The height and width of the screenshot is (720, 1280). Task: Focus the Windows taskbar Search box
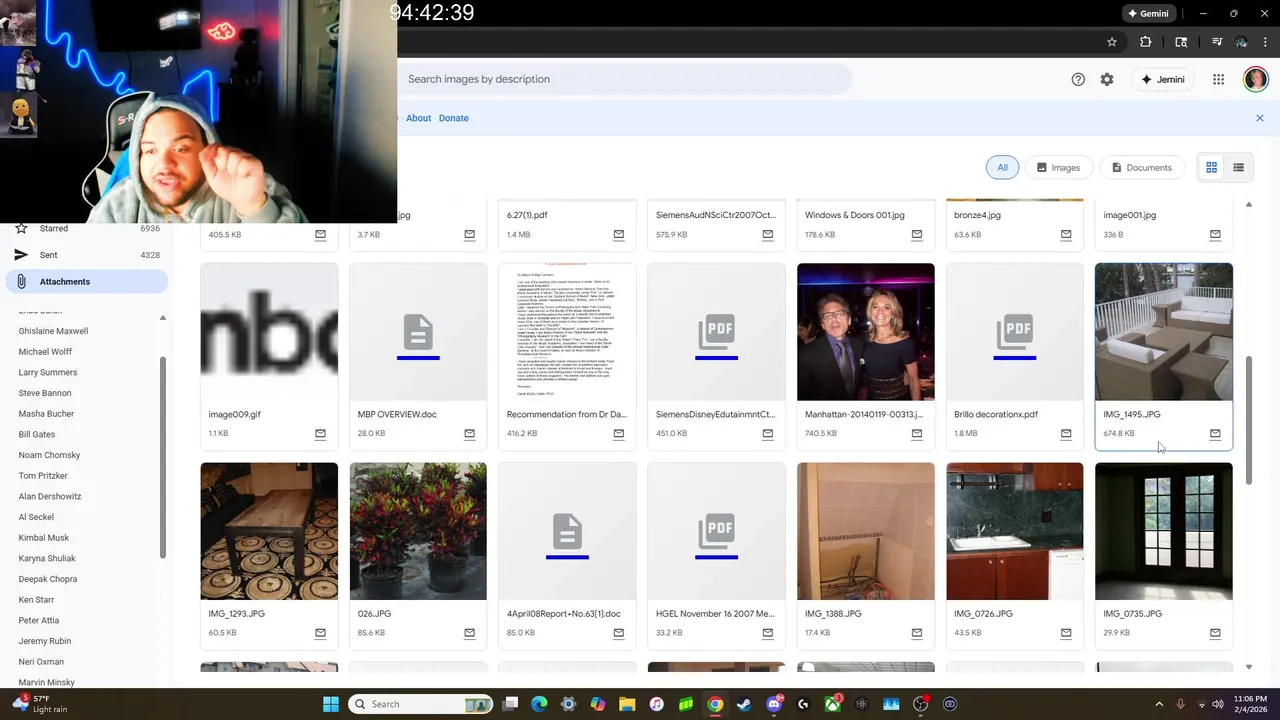[x=420, y=704]
